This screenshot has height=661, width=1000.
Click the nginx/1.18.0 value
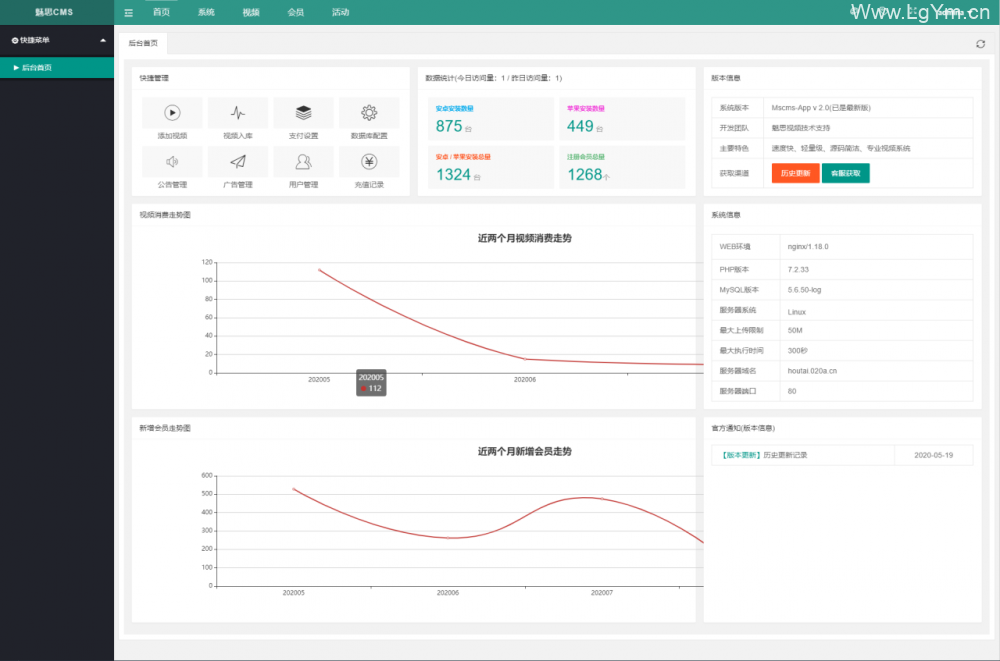[808, 246]
